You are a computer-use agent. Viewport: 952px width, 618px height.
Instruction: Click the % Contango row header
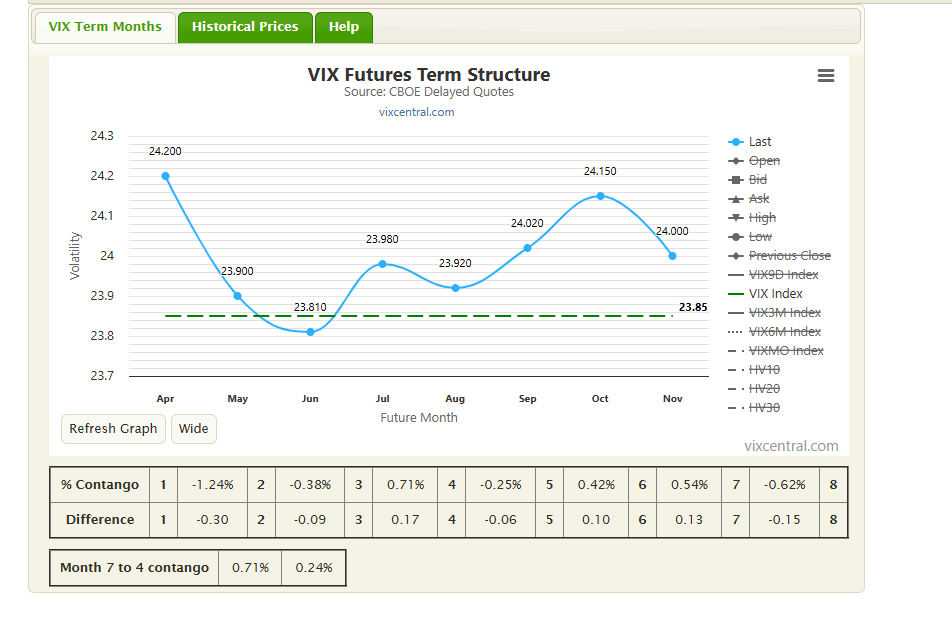click(100, 484)
